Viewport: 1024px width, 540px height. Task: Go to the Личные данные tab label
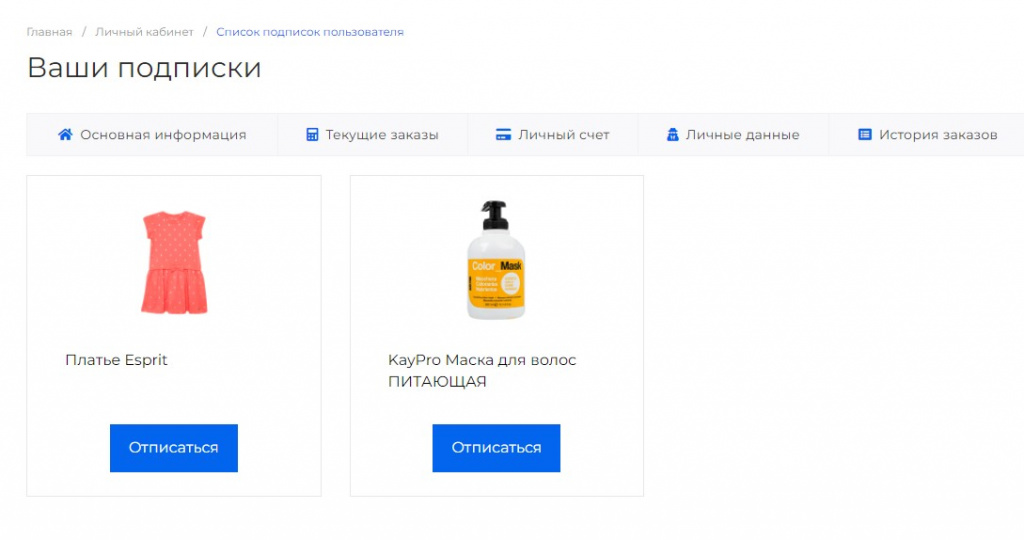(x=742, y=135)
